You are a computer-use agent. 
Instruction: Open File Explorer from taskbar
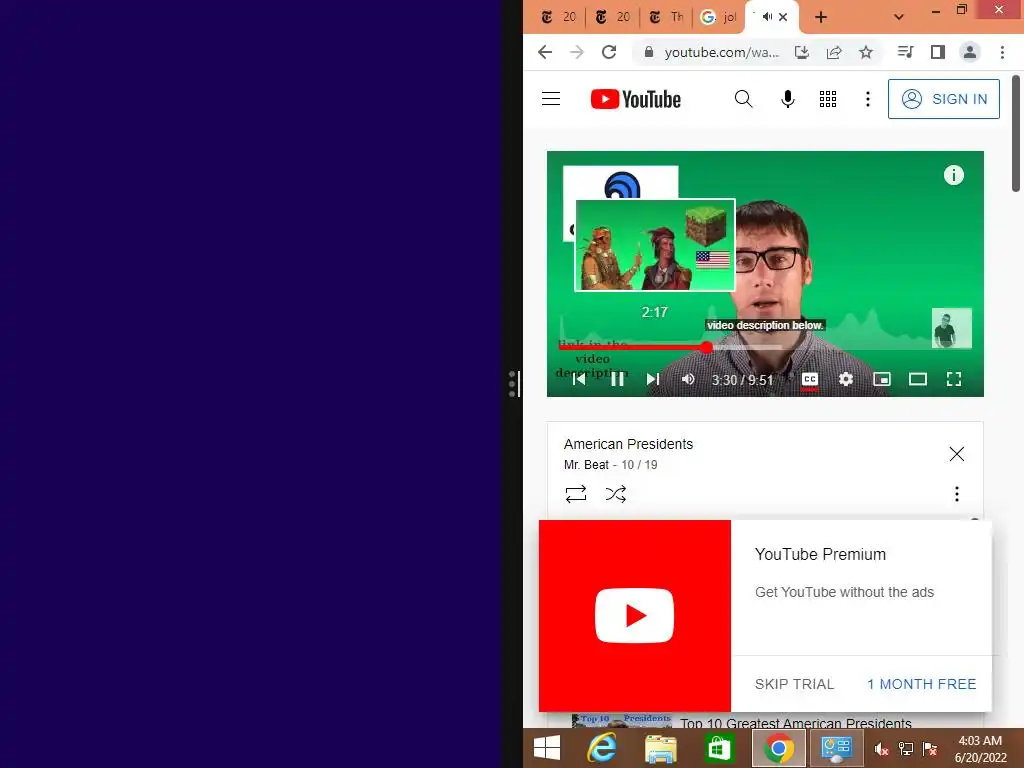[x=660, y=748]
